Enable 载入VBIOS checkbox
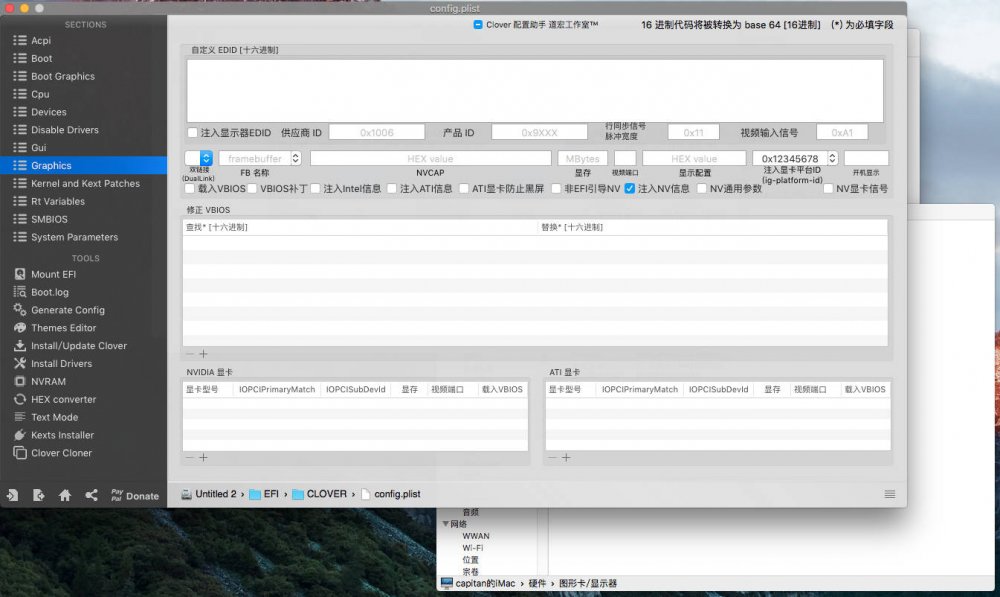The image size is (1000, 597). click(189, 189)
